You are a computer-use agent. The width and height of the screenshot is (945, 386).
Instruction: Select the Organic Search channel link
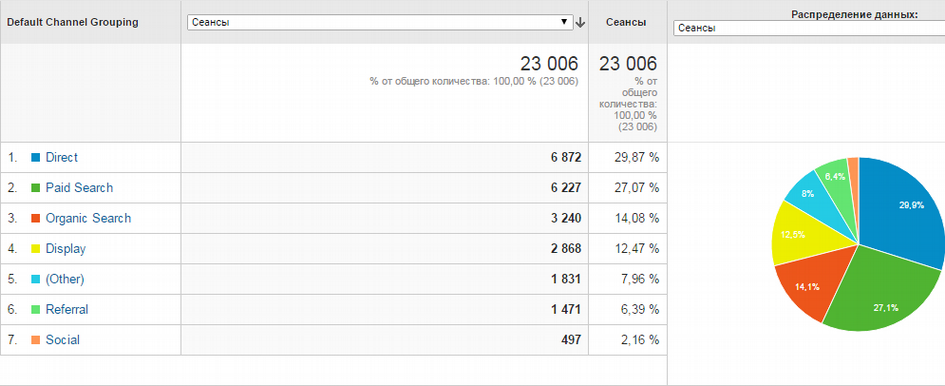88,218
